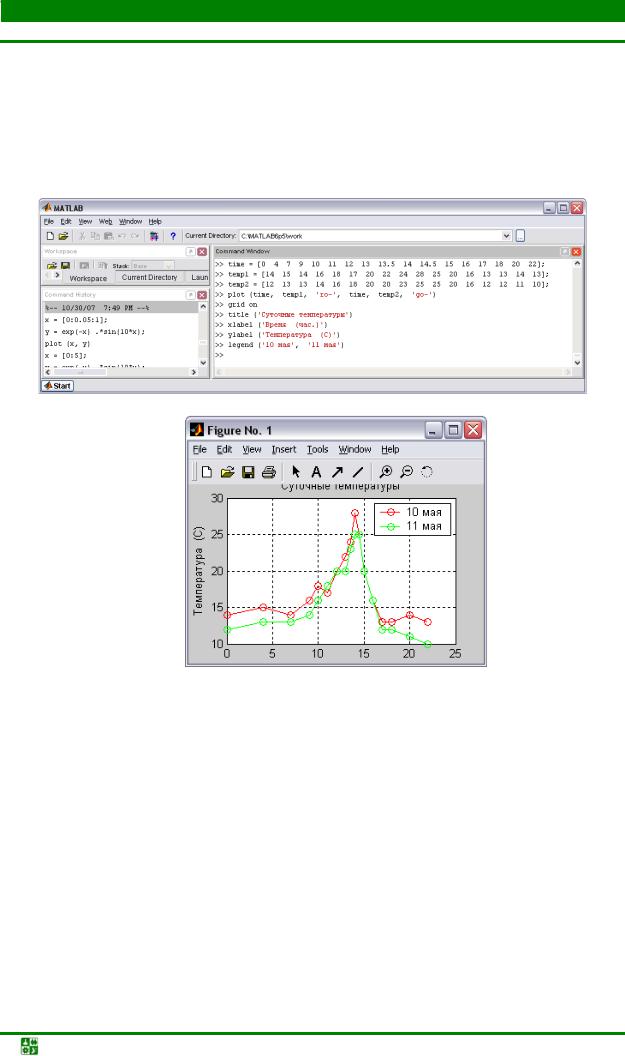Viewport: 625px width, 1056px height.
Task: Click New Figure icon in Figure toolbar
Action: (207, 472)
